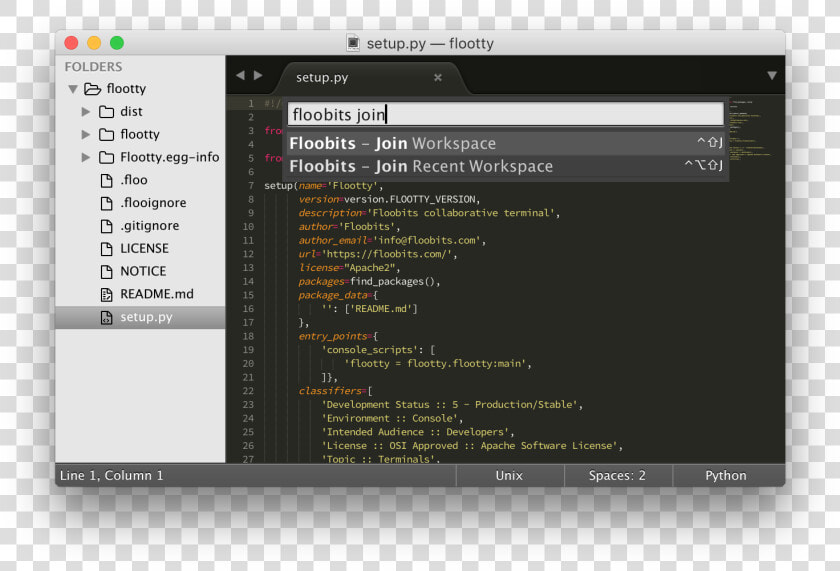
Task: Click the .gitignore file icon
Action: pyautogui.click(x=107, y=226)
